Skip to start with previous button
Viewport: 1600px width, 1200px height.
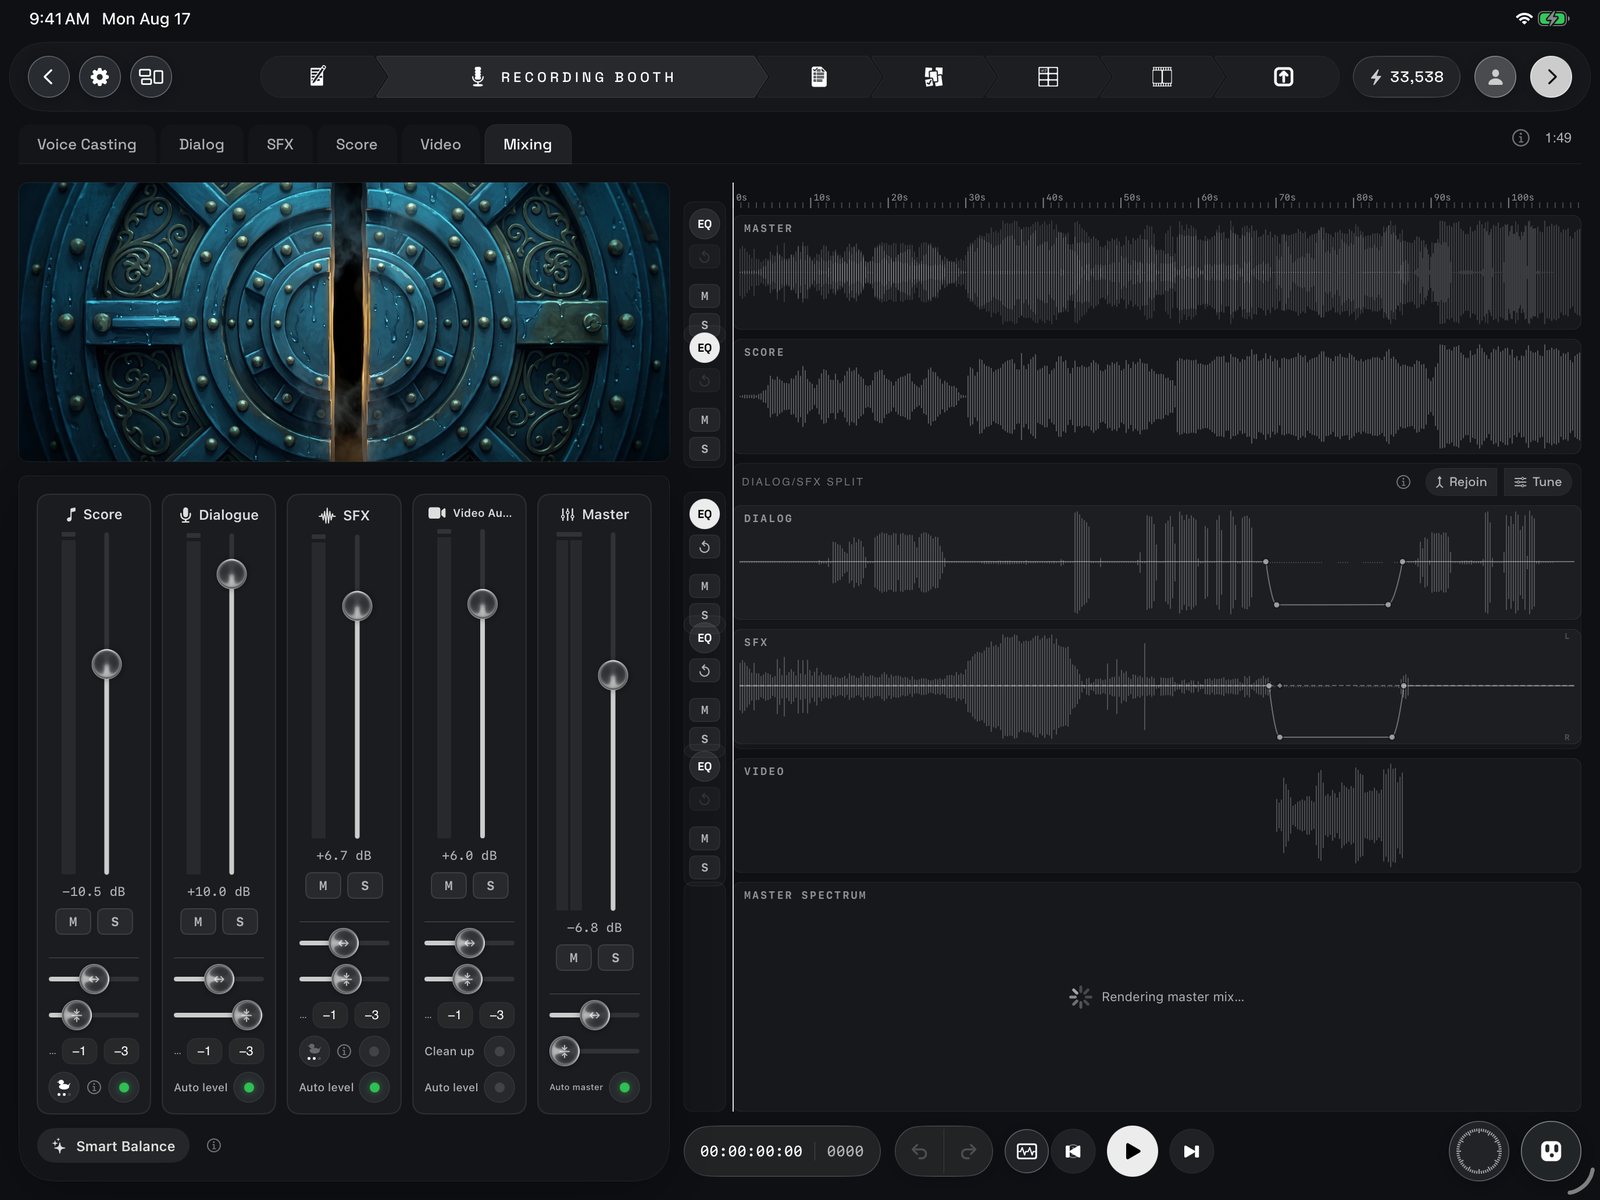1073,1151
